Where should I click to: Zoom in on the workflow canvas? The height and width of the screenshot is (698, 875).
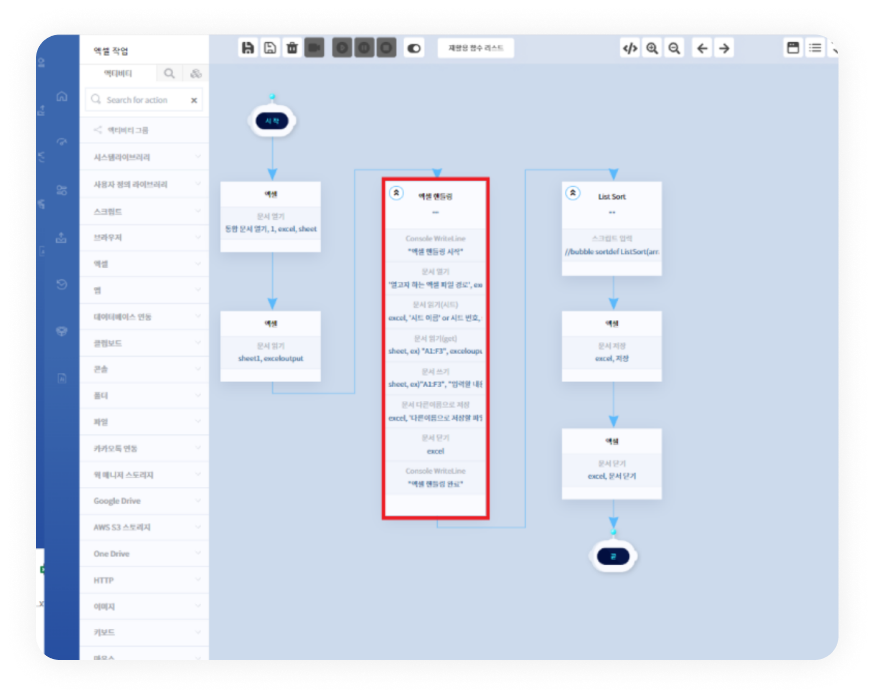click(x=652, y=48)
